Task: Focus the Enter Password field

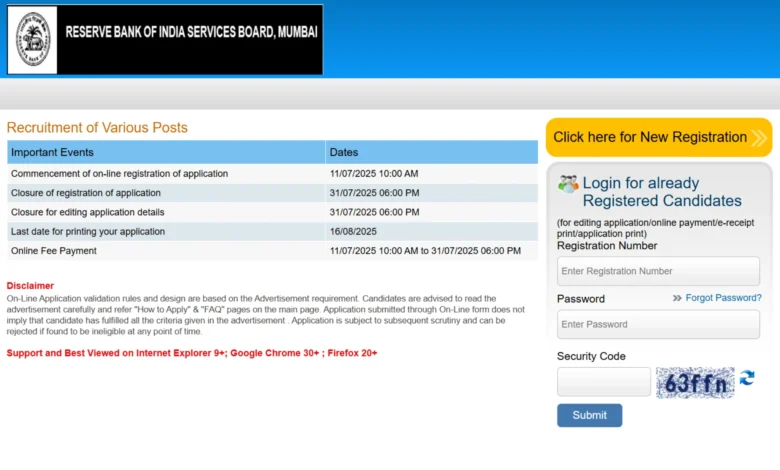Action: (x=658, y=324)
